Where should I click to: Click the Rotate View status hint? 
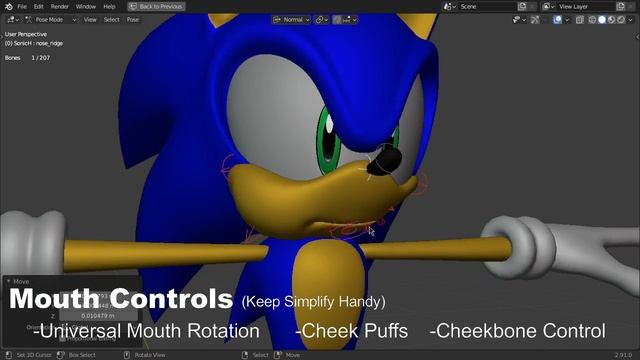(145, 355)
